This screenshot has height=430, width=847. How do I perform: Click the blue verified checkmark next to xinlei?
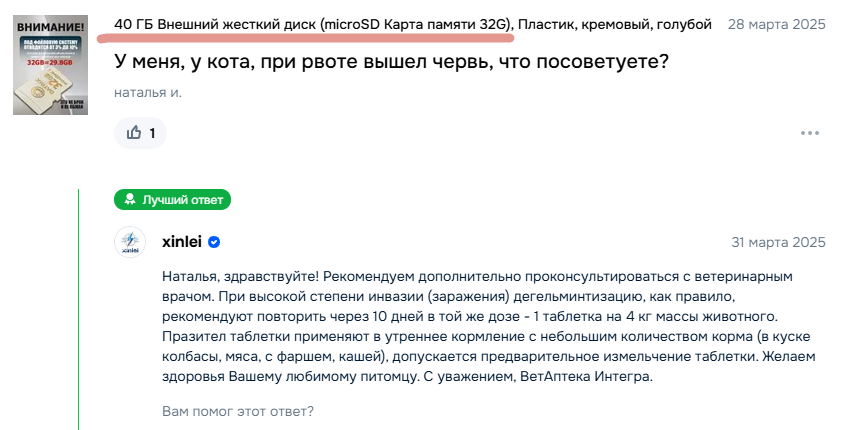(214, 242)
